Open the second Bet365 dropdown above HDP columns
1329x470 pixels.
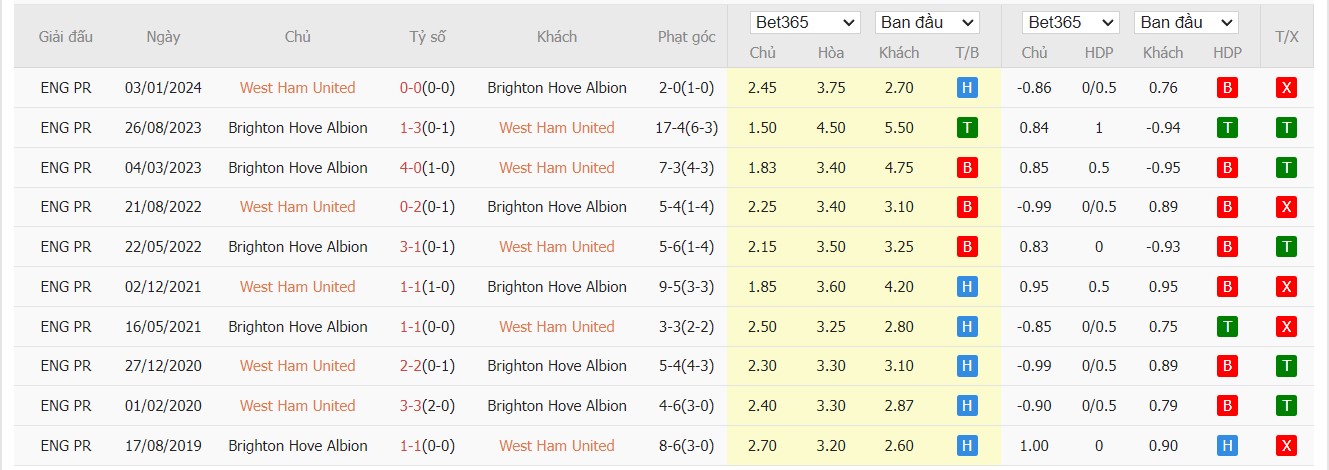(1070, 22)
